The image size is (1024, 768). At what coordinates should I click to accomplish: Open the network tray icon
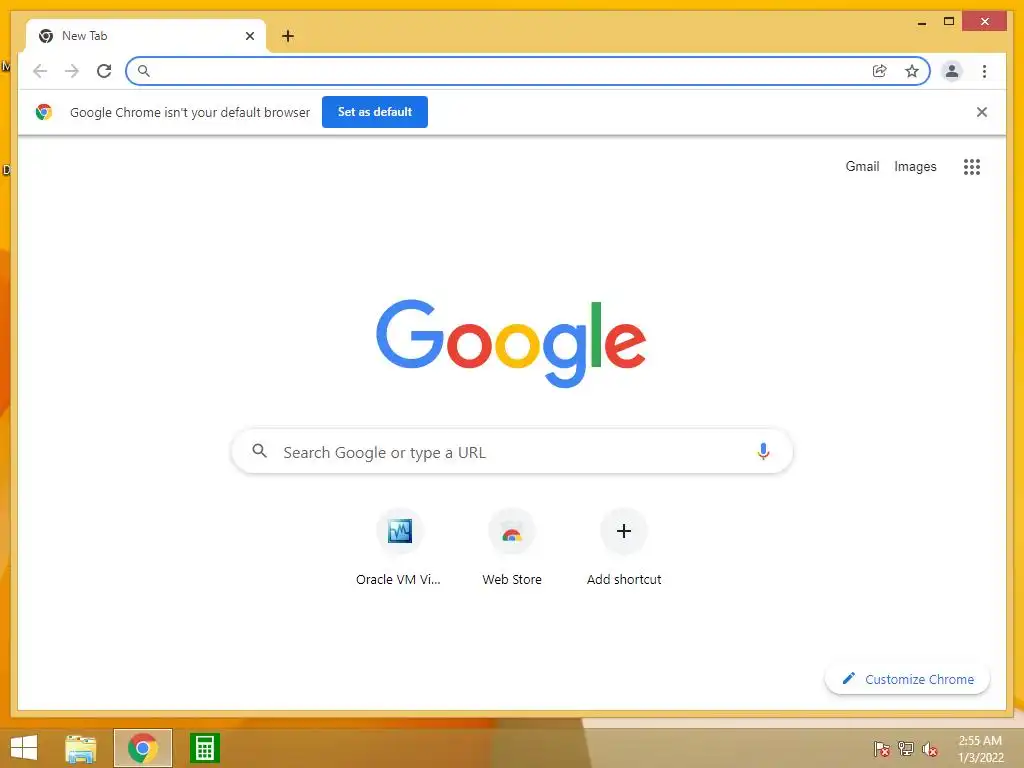(906, 748)
